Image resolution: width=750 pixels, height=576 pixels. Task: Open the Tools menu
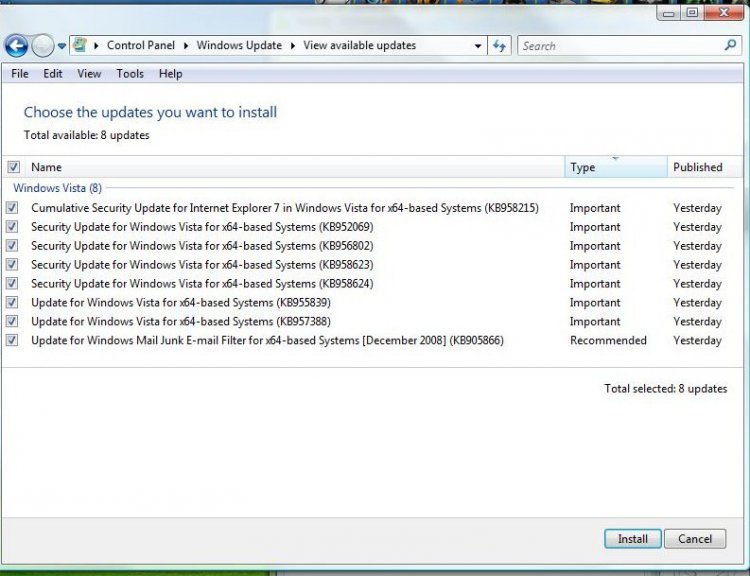click(130, 74)
